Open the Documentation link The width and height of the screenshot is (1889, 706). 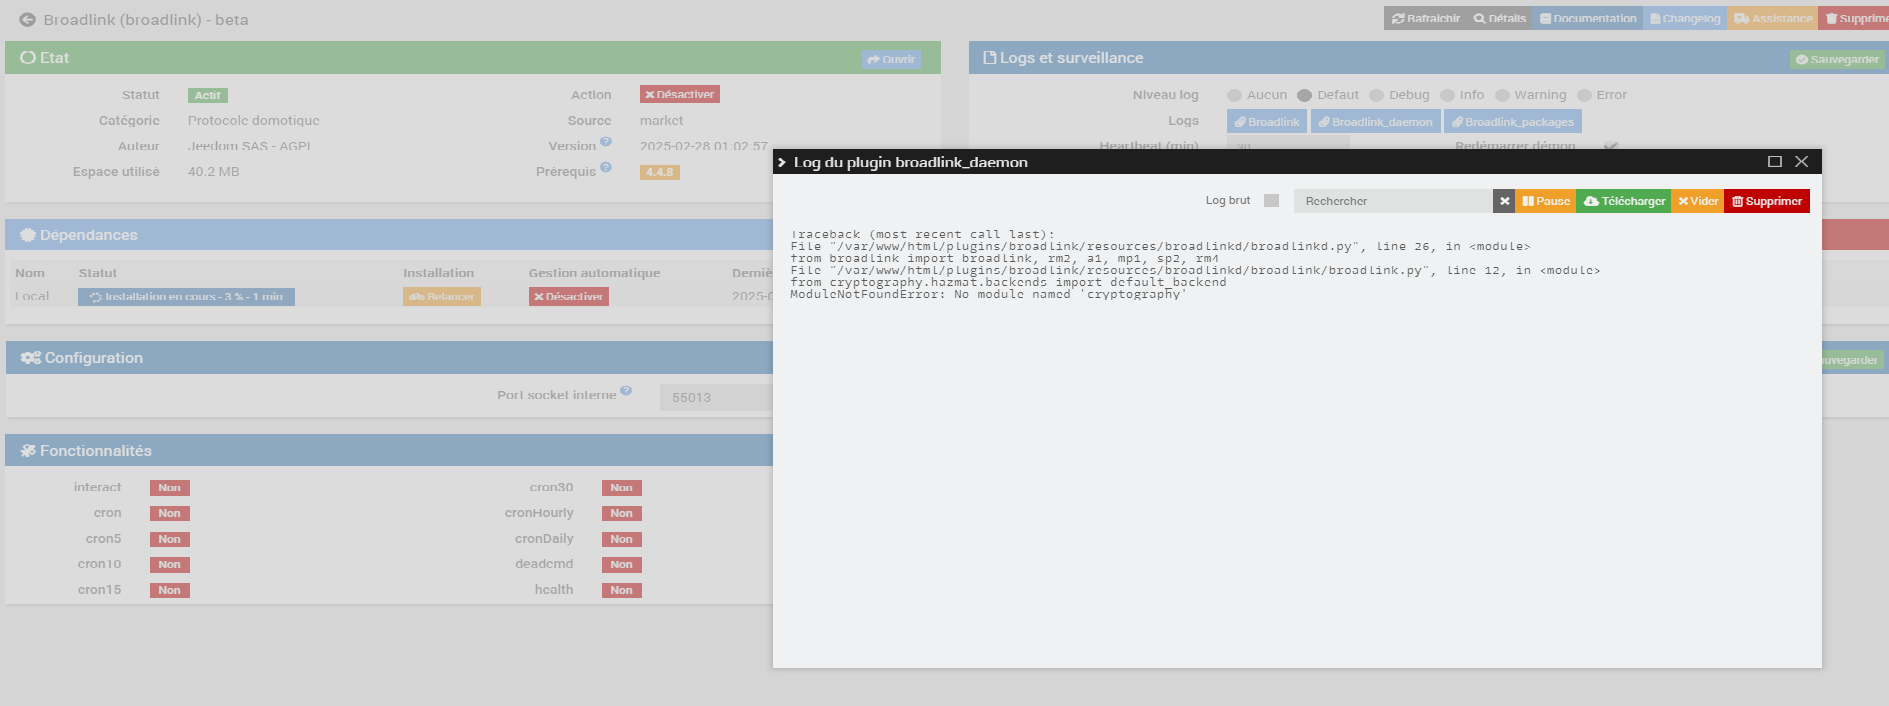point(1588,18)
